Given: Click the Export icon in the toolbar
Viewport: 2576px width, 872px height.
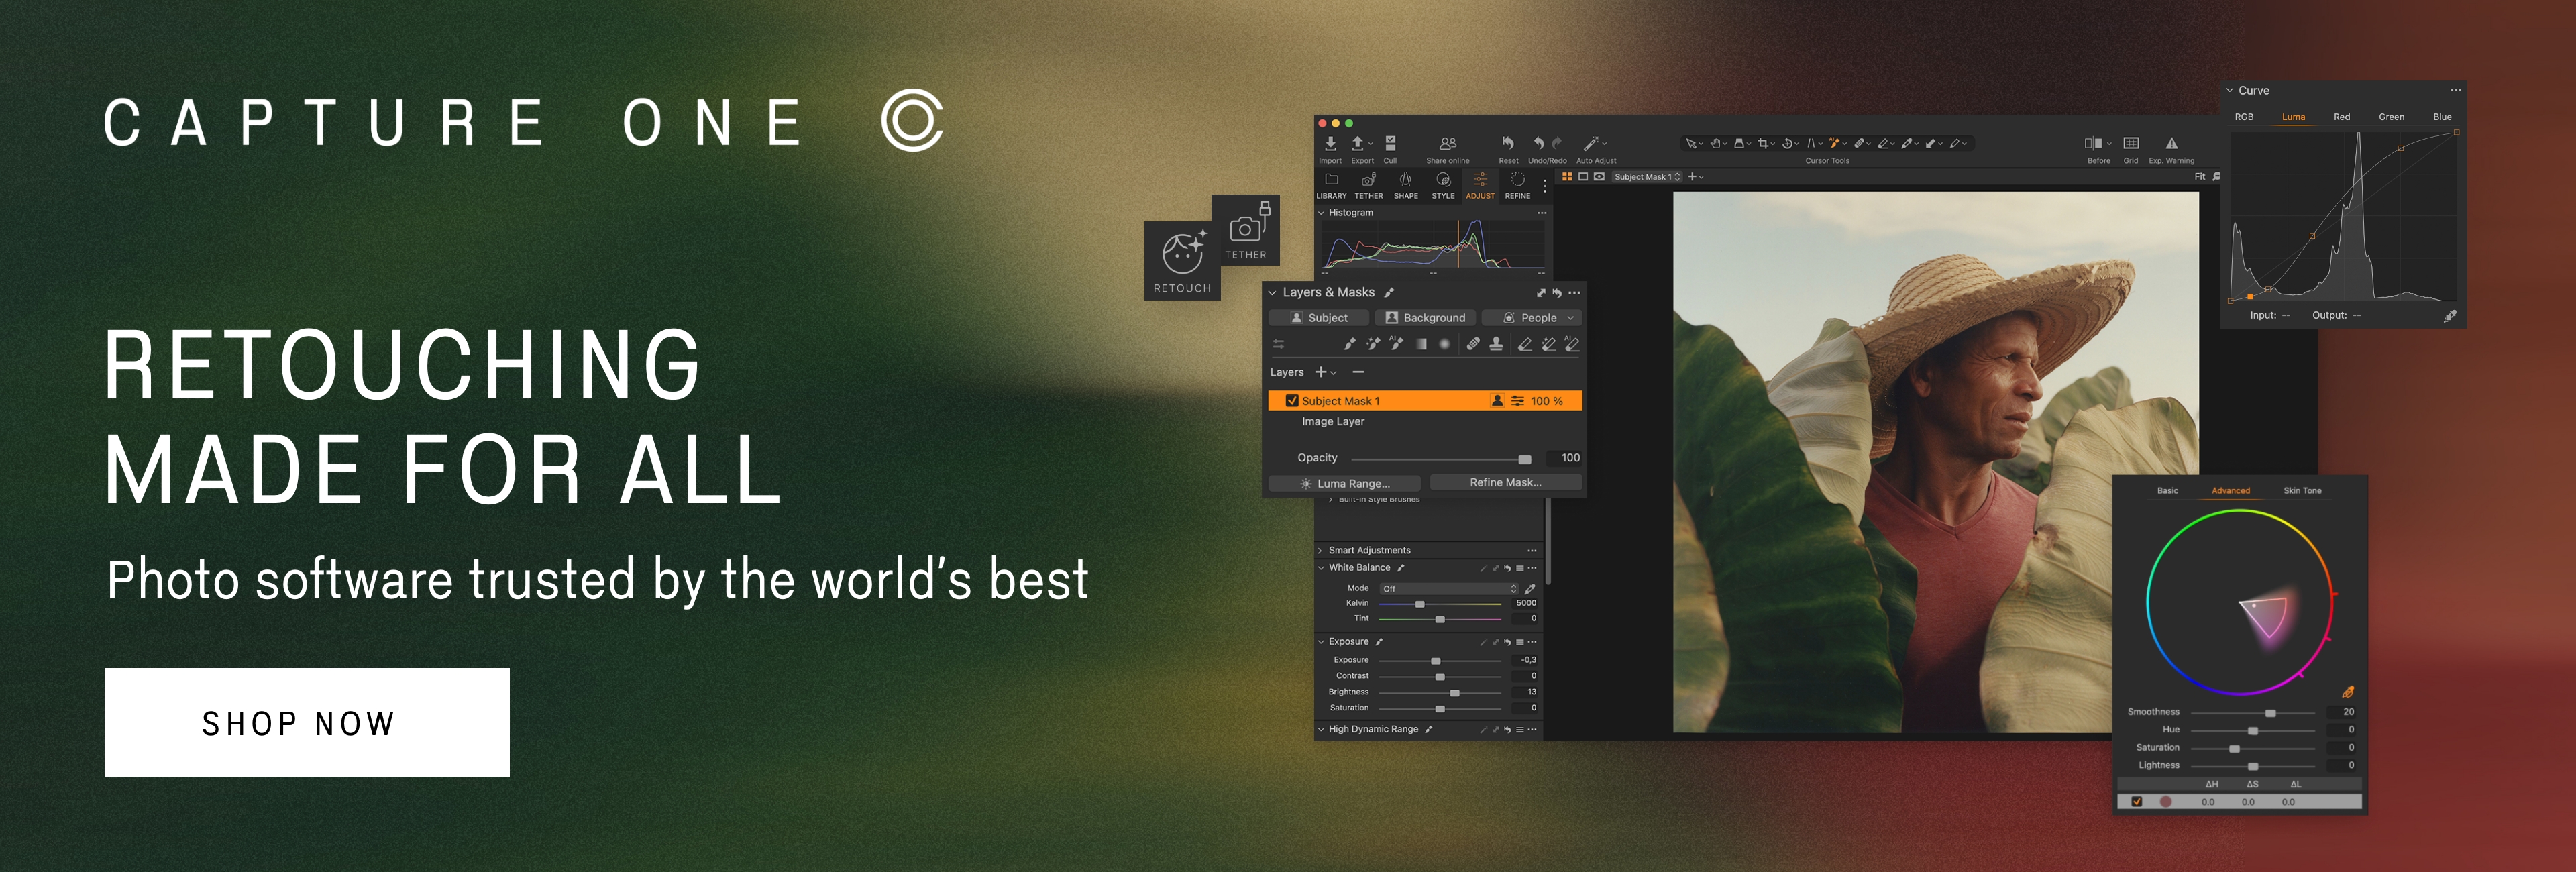Looking at the screenshot, I should (x=1358, y=143).
